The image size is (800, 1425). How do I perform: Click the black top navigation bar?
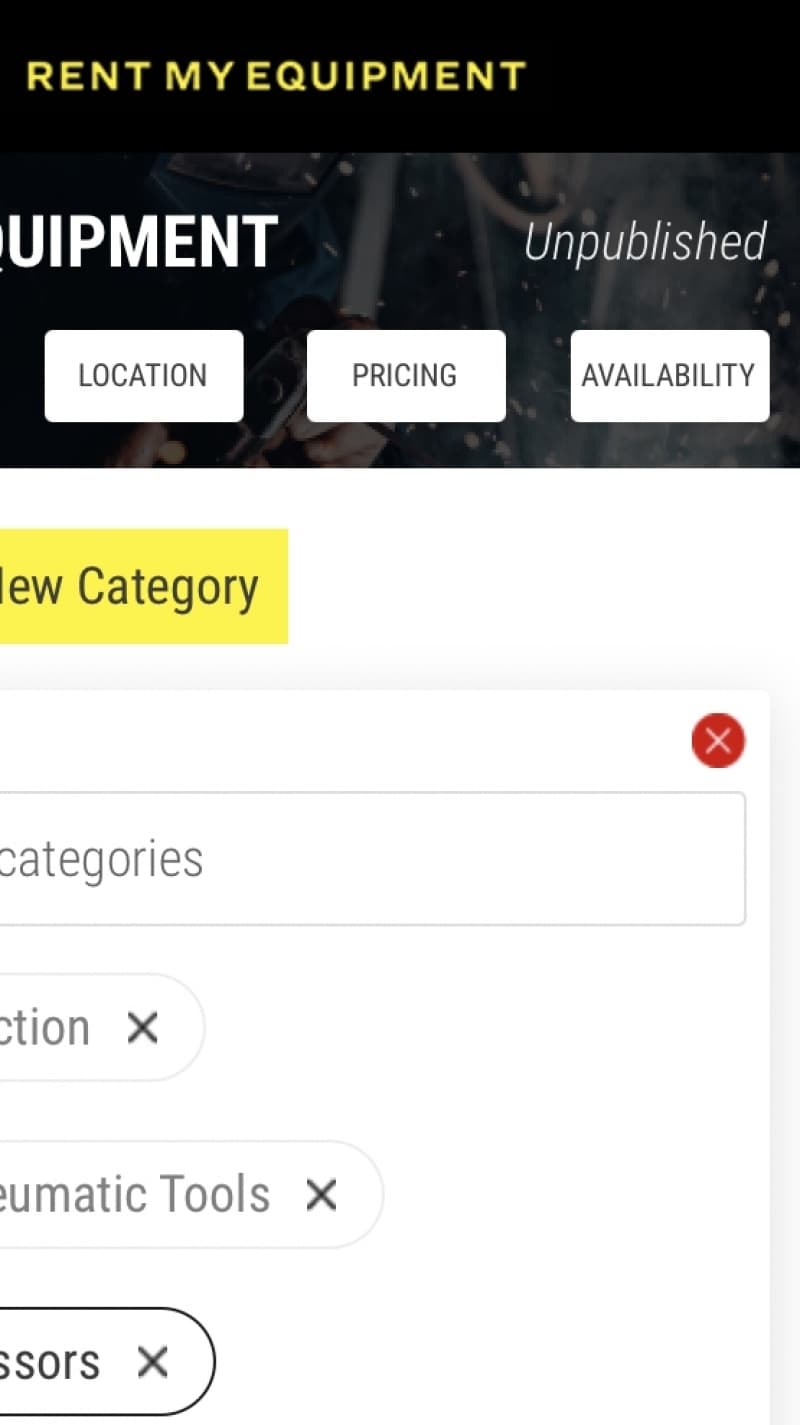(660, 76)
